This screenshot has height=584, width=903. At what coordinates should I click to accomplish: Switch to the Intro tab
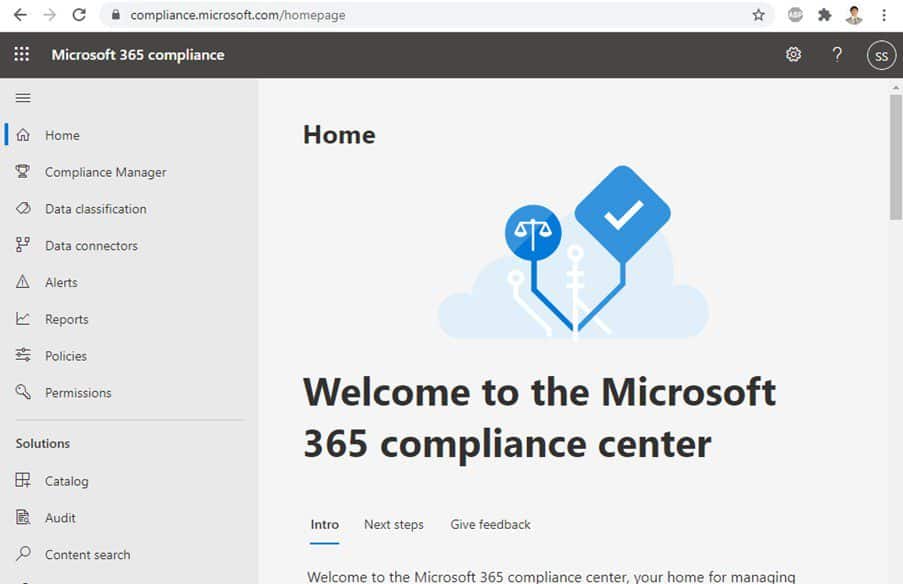[x=324, y=525]
